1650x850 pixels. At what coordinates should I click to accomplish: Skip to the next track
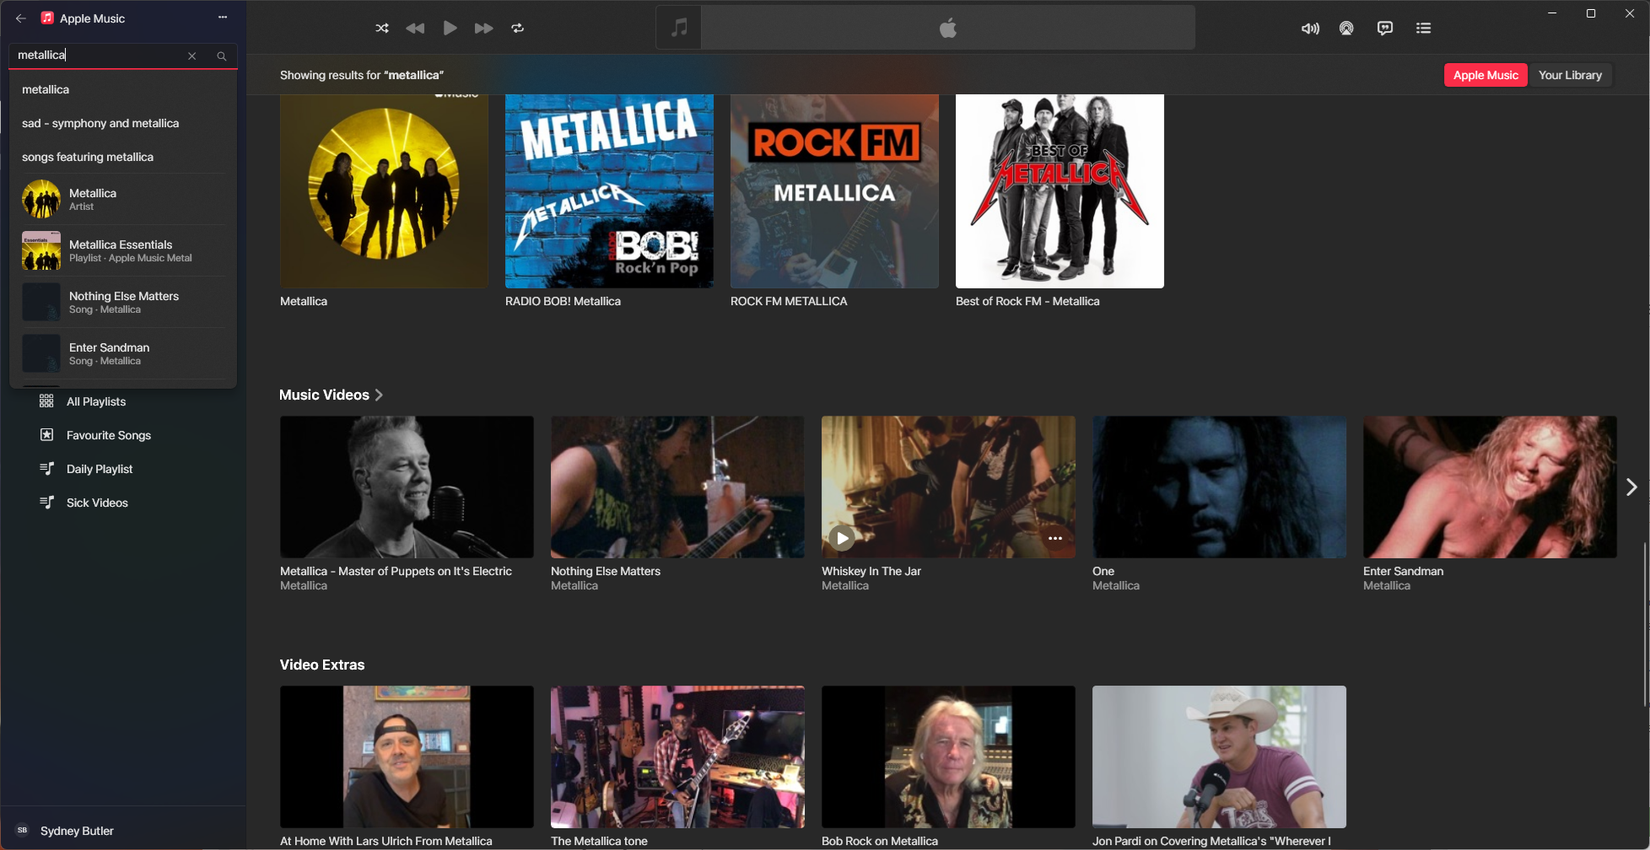(x=484, y=28)
